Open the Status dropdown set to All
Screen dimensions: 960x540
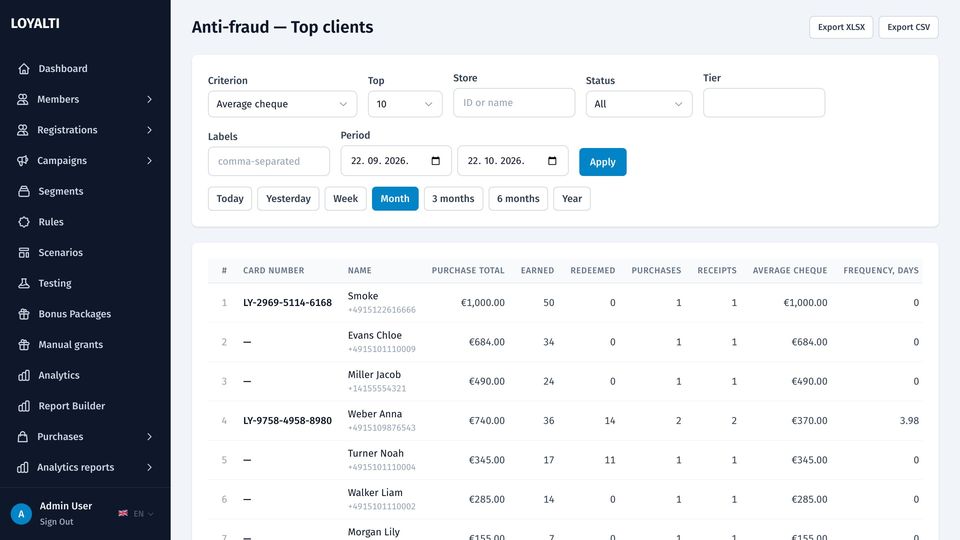[639, 104]
